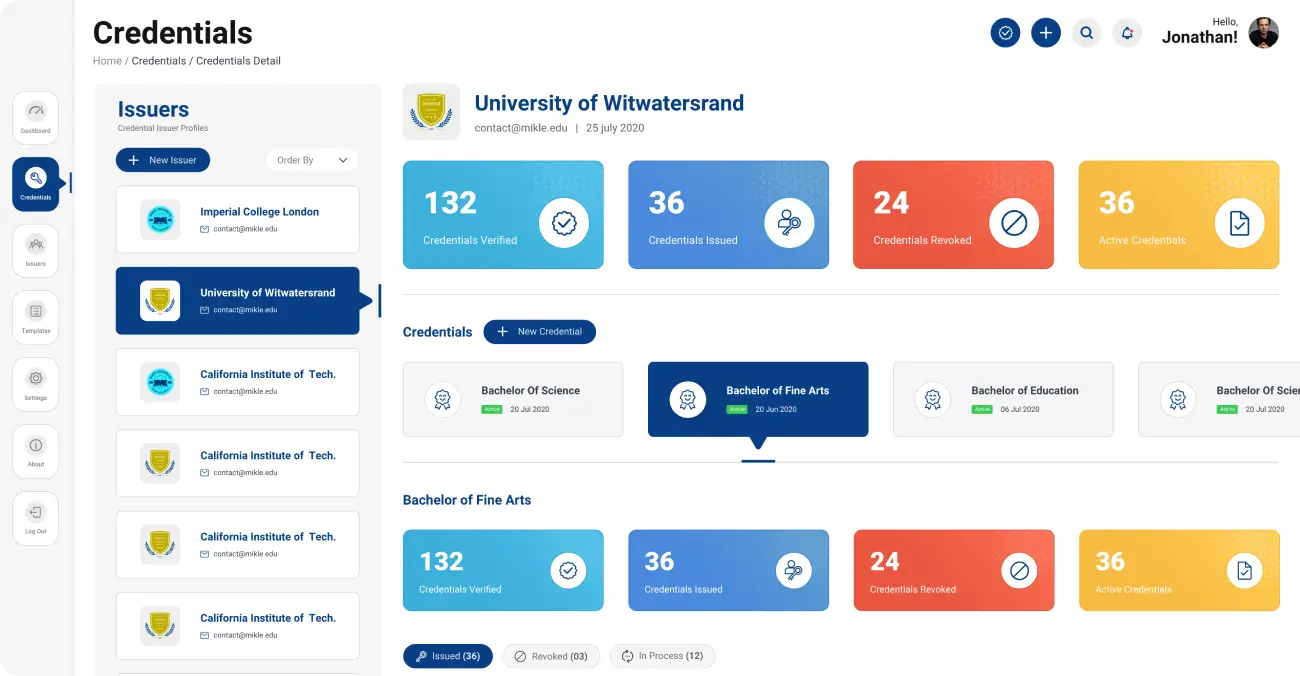Image resolution: width=1300 pixels, height=676 pixels.
Task: Open notifications bell icon
Action: pyautogui.click(x=1127, y=33)
